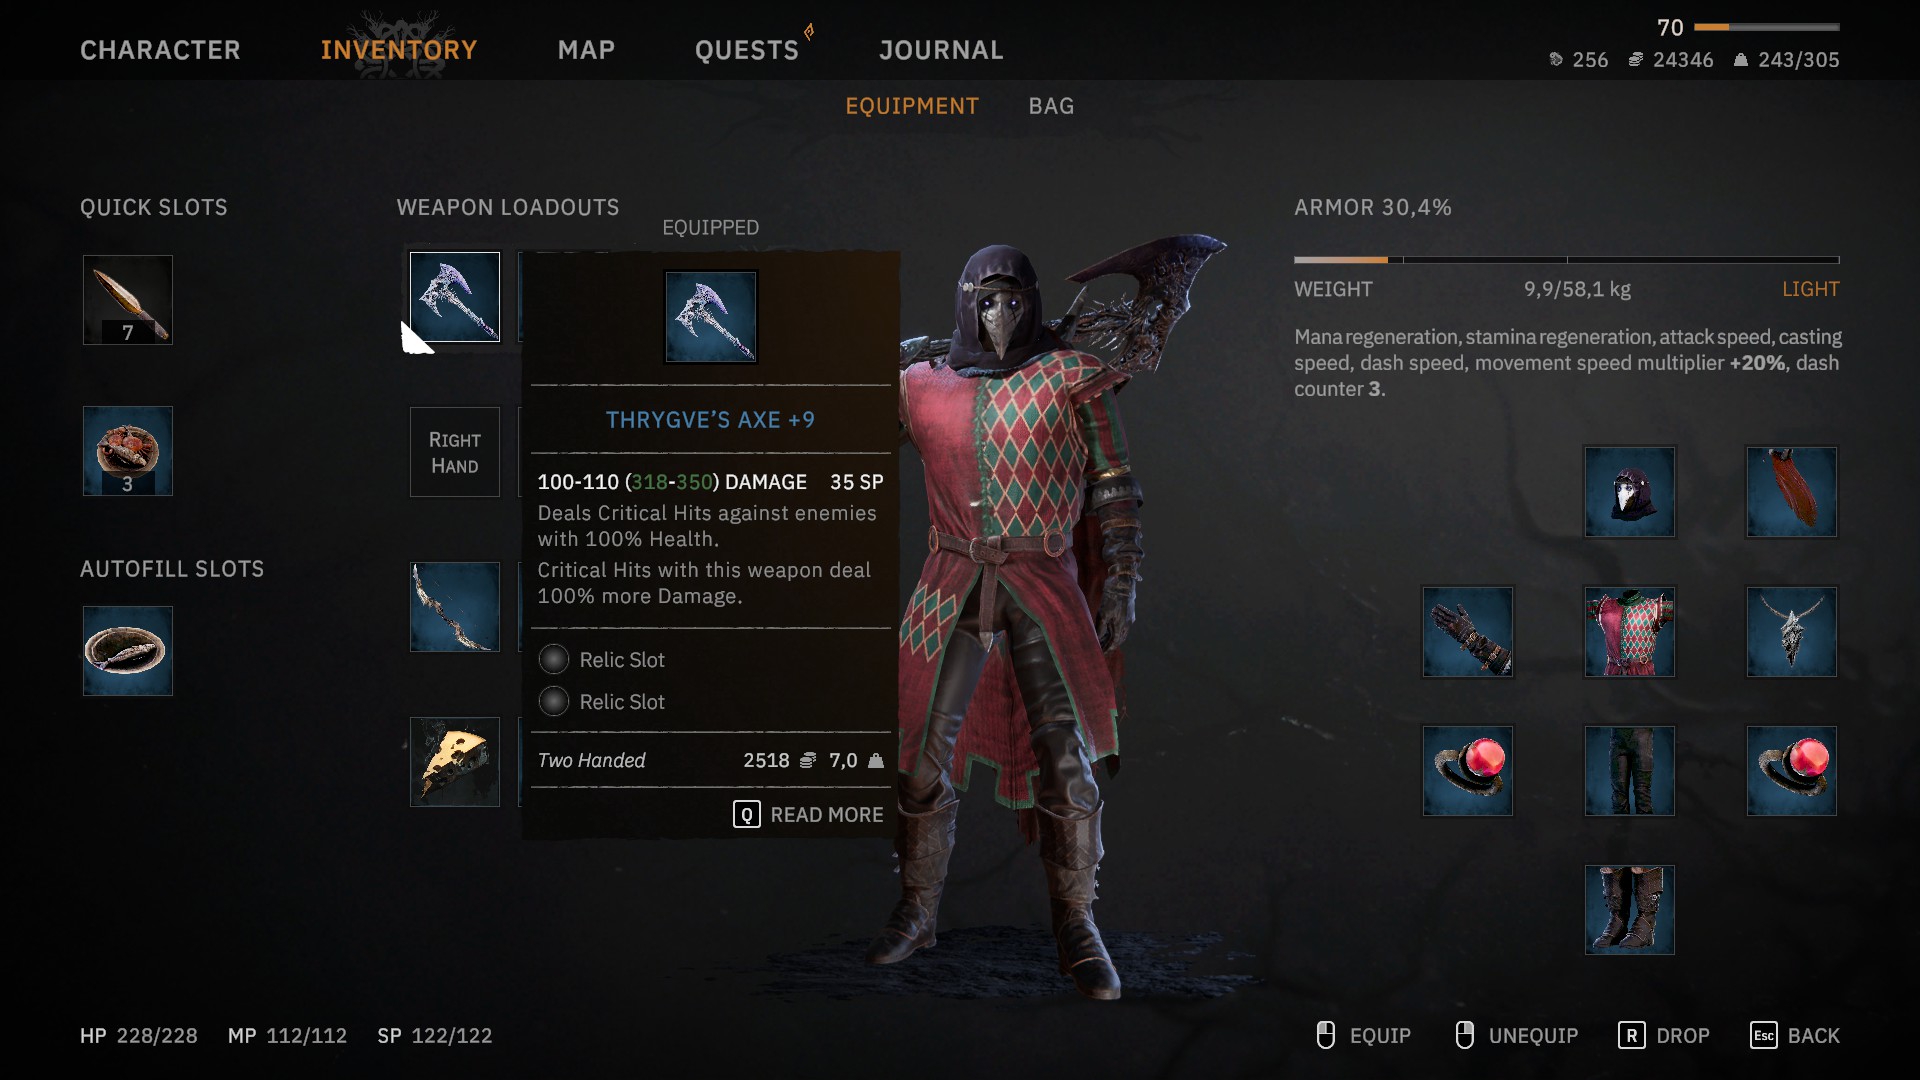Click the weight capacity bar
This screenshot has height=1080, width=1920.
click(1566, 260)
